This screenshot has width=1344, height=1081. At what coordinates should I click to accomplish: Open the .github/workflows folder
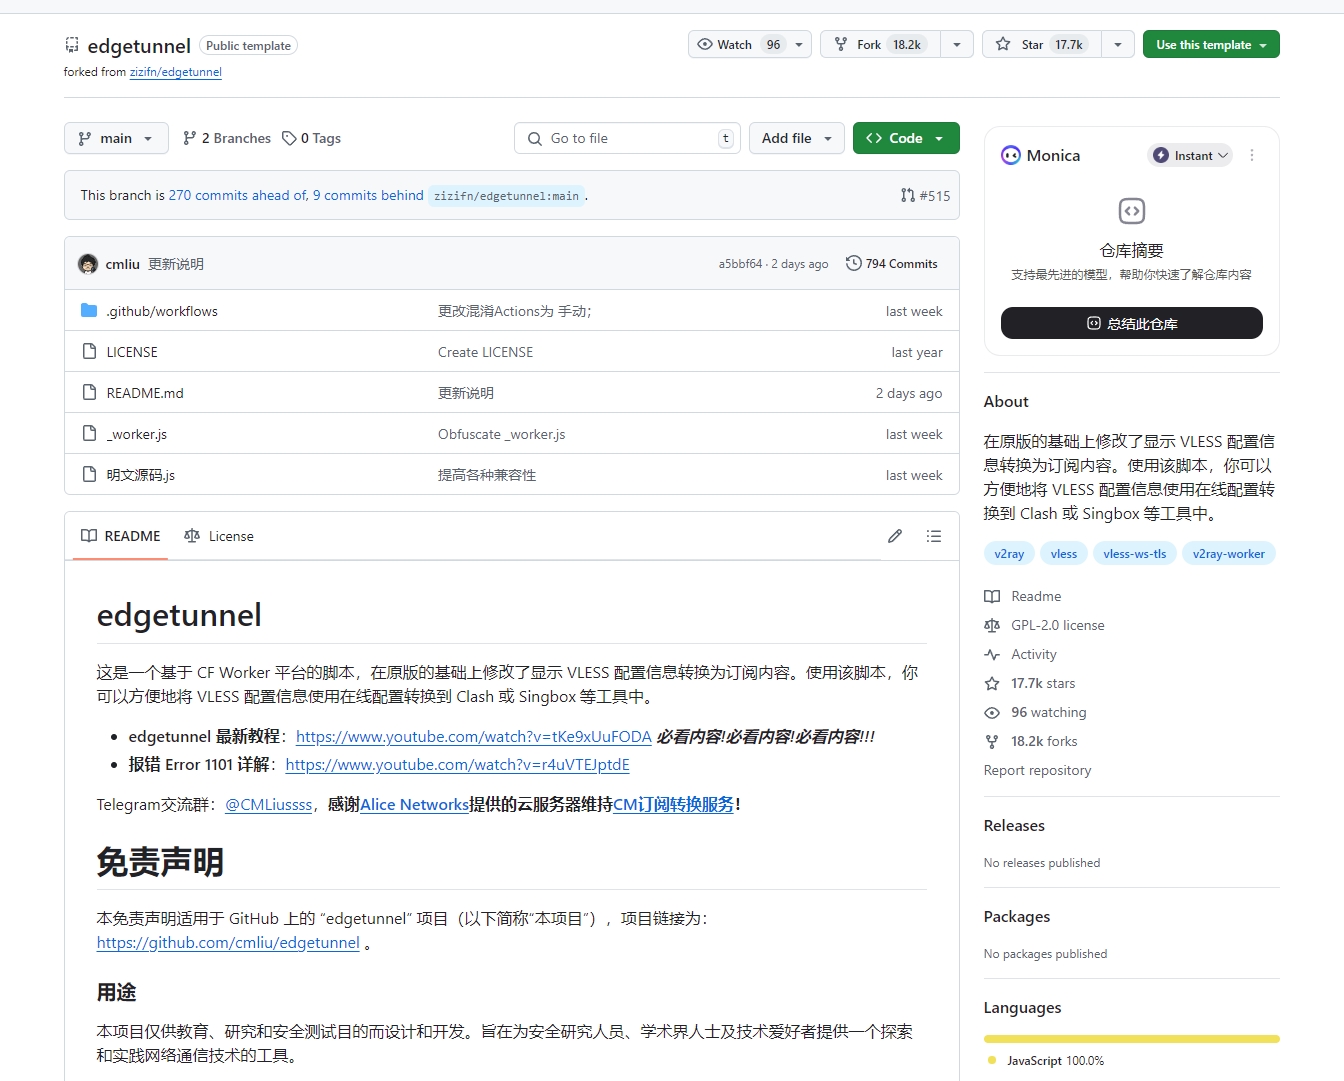[162, 311]
